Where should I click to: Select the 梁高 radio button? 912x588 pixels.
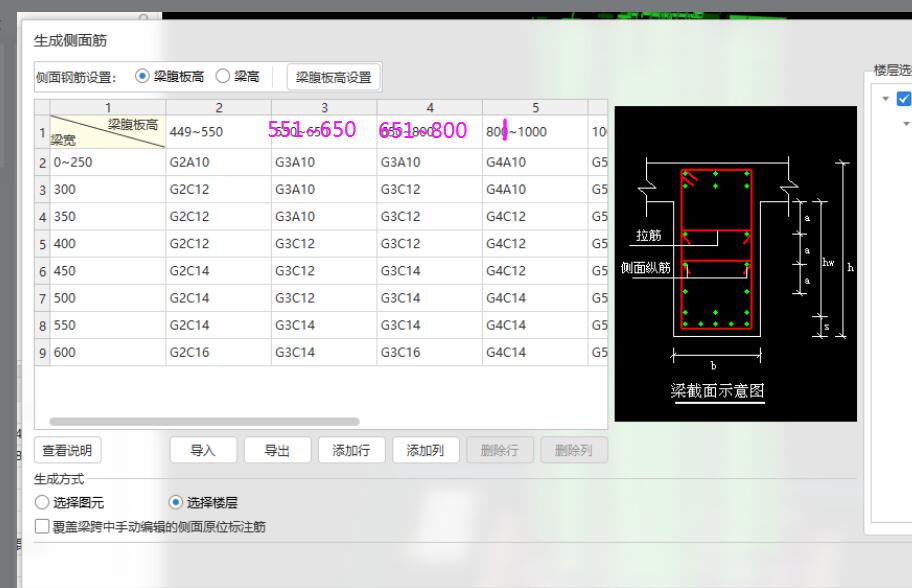222,76
